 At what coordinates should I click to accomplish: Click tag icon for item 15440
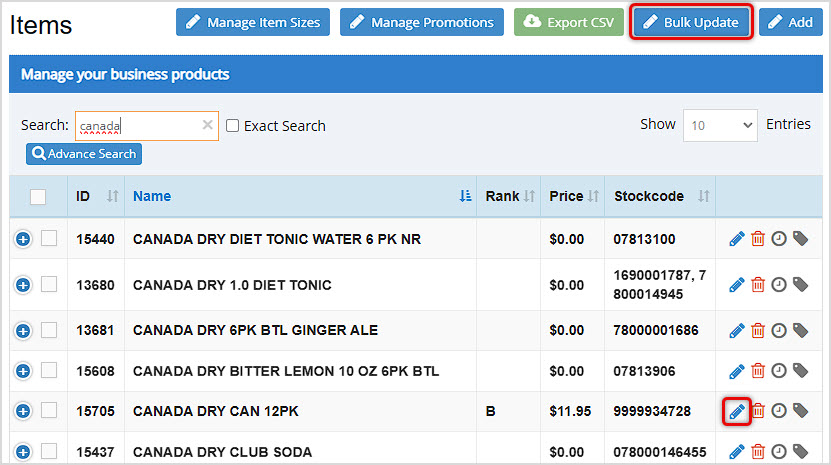click(x=800, y=239)
